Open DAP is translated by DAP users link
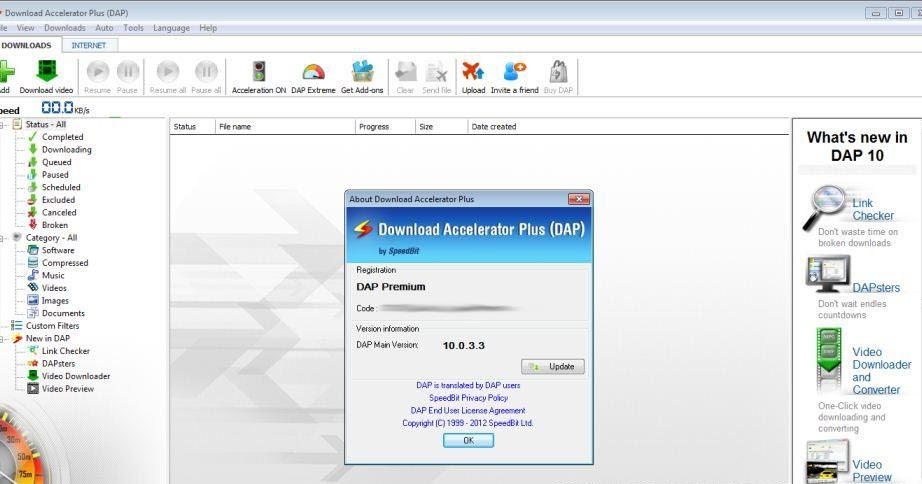The width and height of the screenshot is (922, 484). point(468,385)
